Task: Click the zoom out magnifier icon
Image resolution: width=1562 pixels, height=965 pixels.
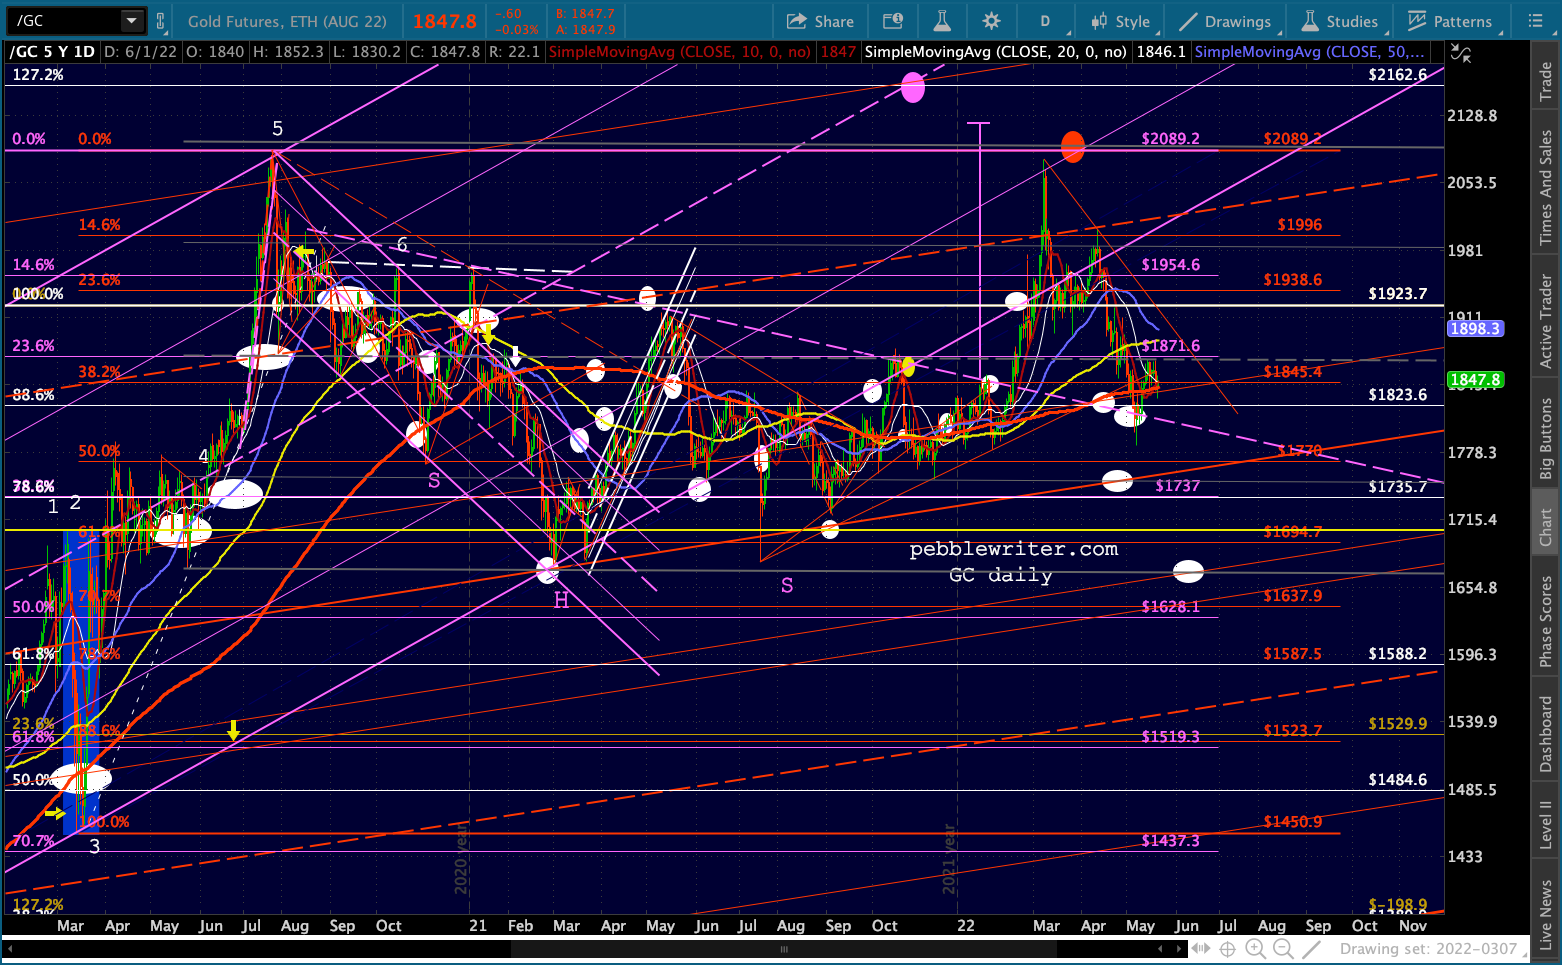Action: pyautogui.click(x=1283, y=949)
